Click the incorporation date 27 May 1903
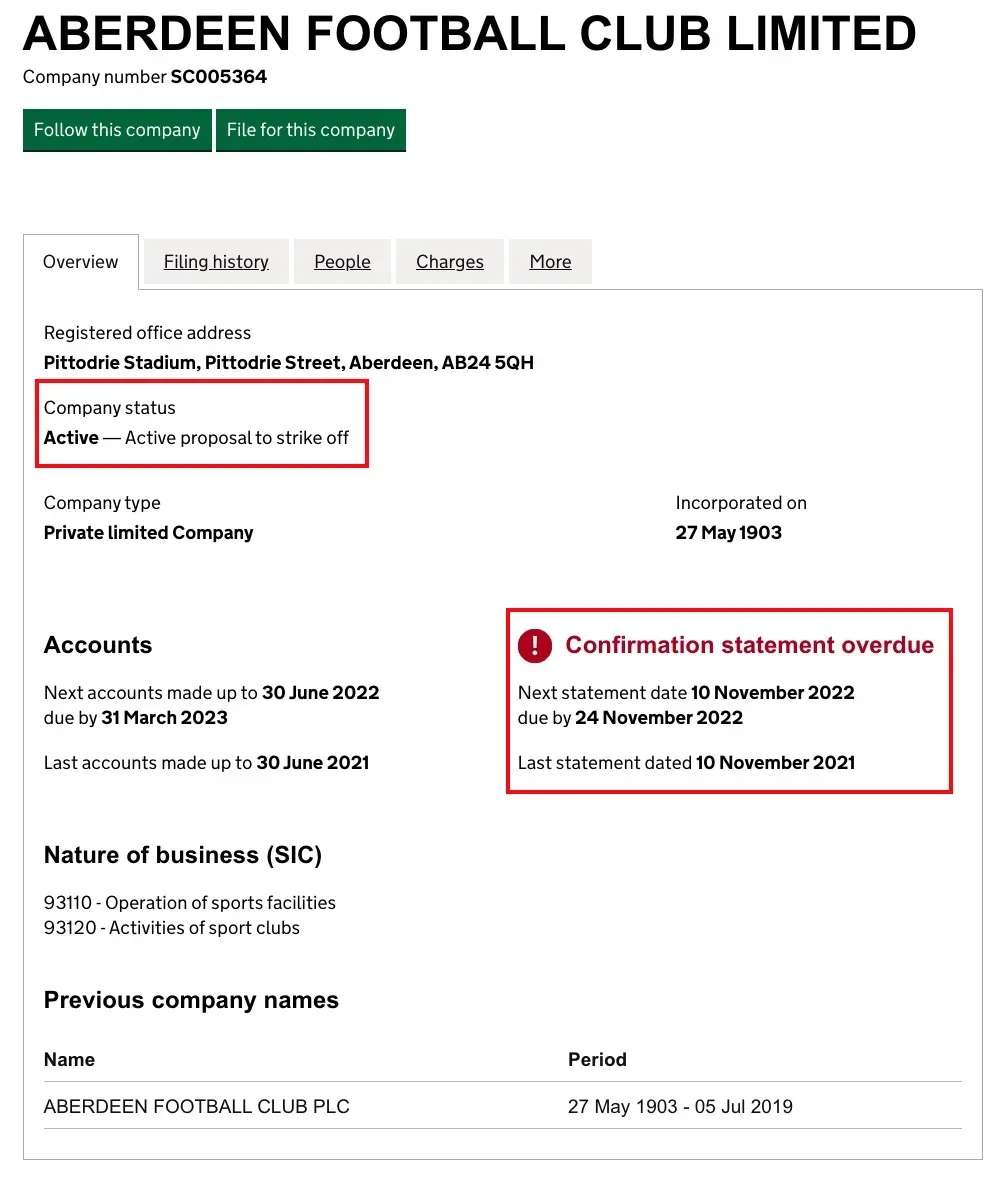 pyautogui.click(x=728, y=533)
